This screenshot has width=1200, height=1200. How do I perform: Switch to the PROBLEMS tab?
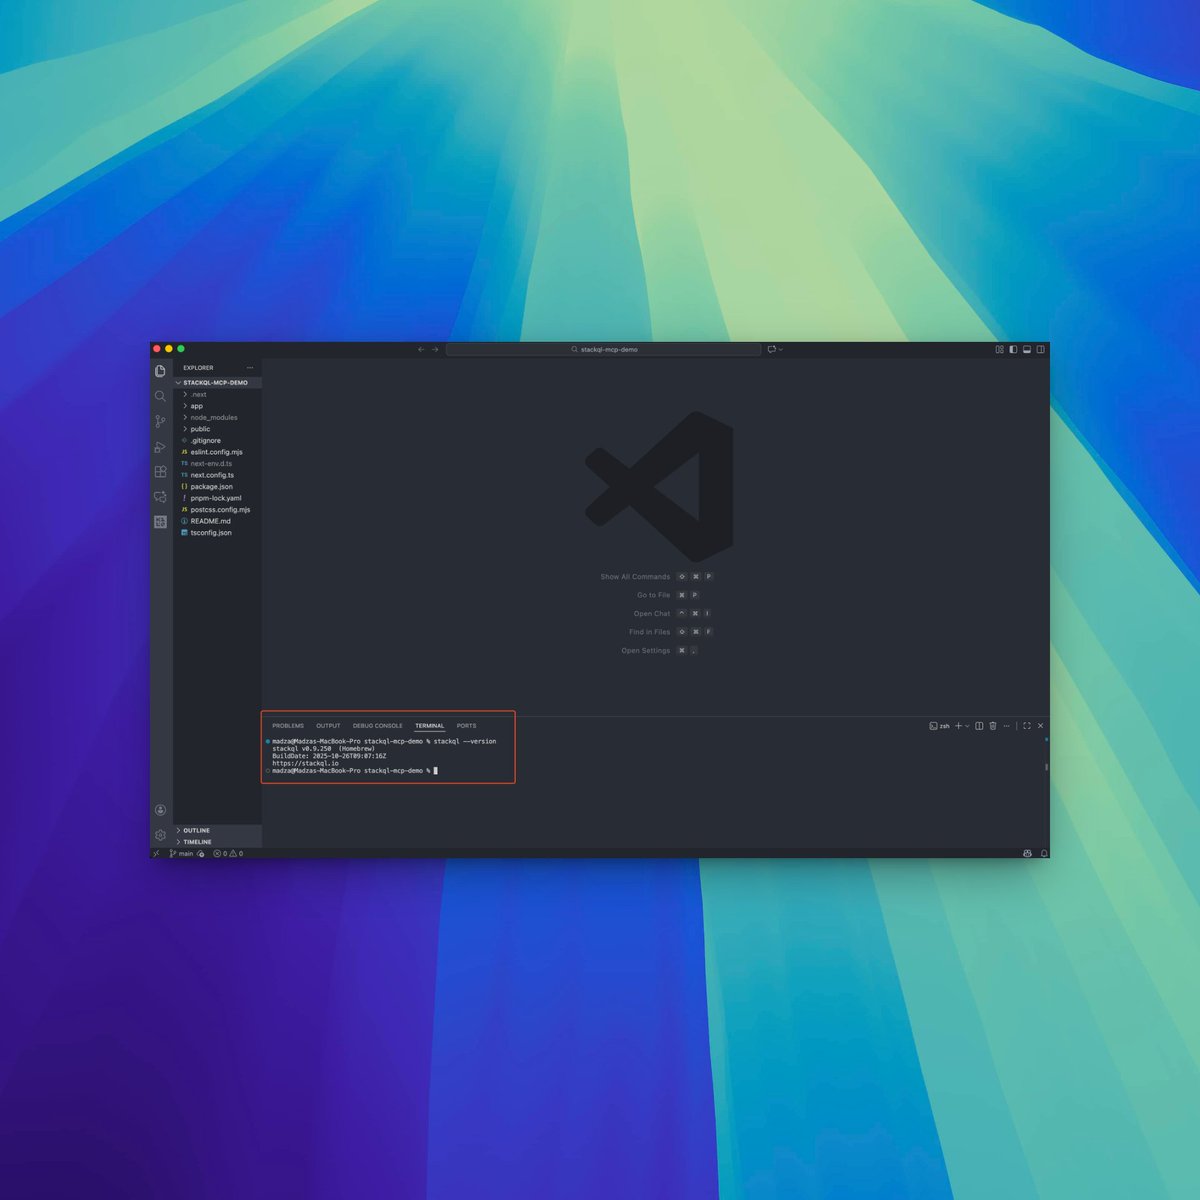coord(288,726)
